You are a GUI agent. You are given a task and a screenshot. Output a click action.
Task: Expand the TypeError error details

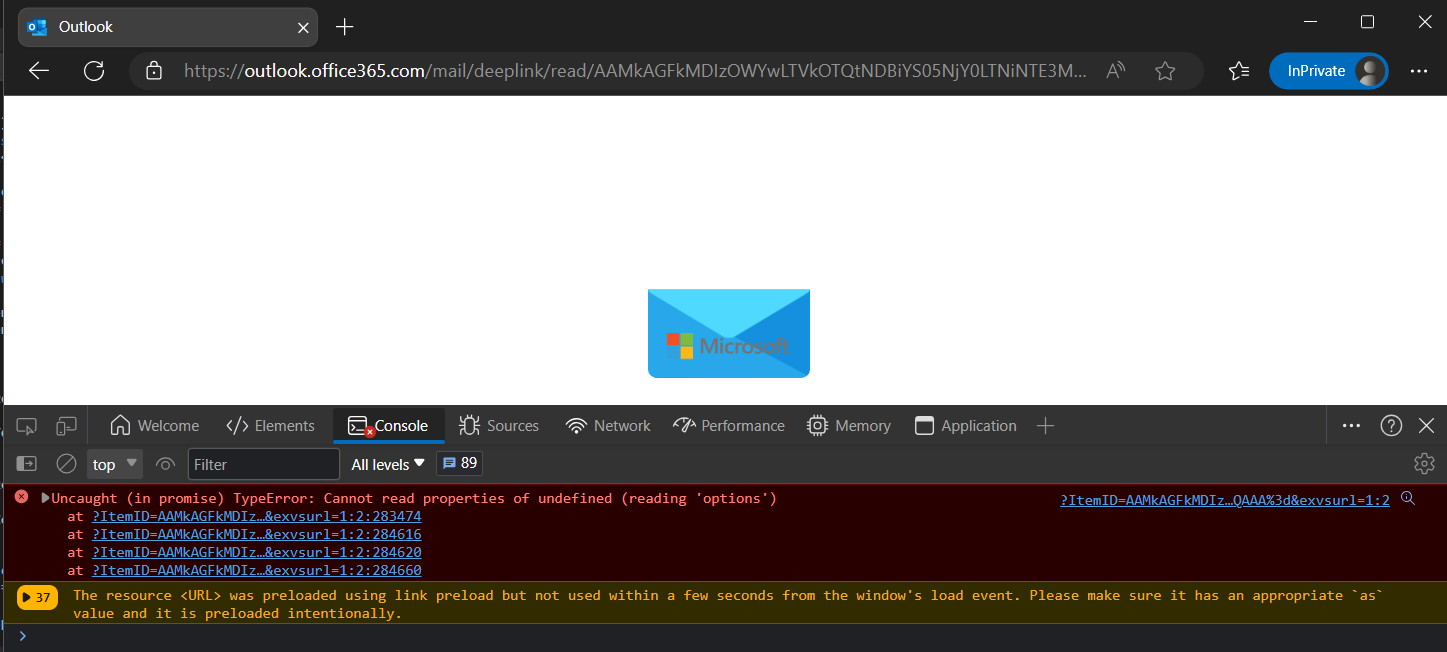[x=43, y=498]
